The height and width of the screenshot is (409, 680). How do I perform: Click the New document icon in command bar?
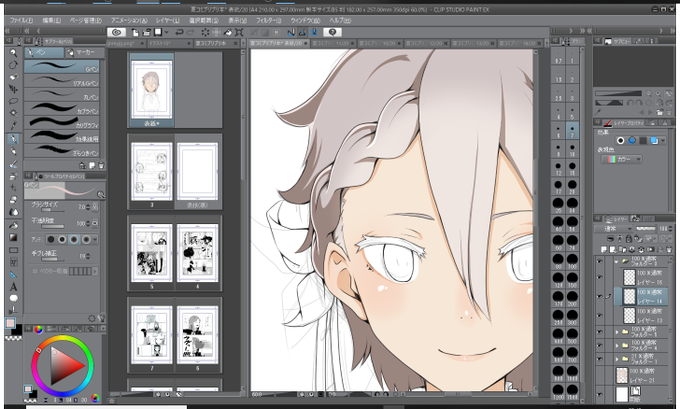135,33
